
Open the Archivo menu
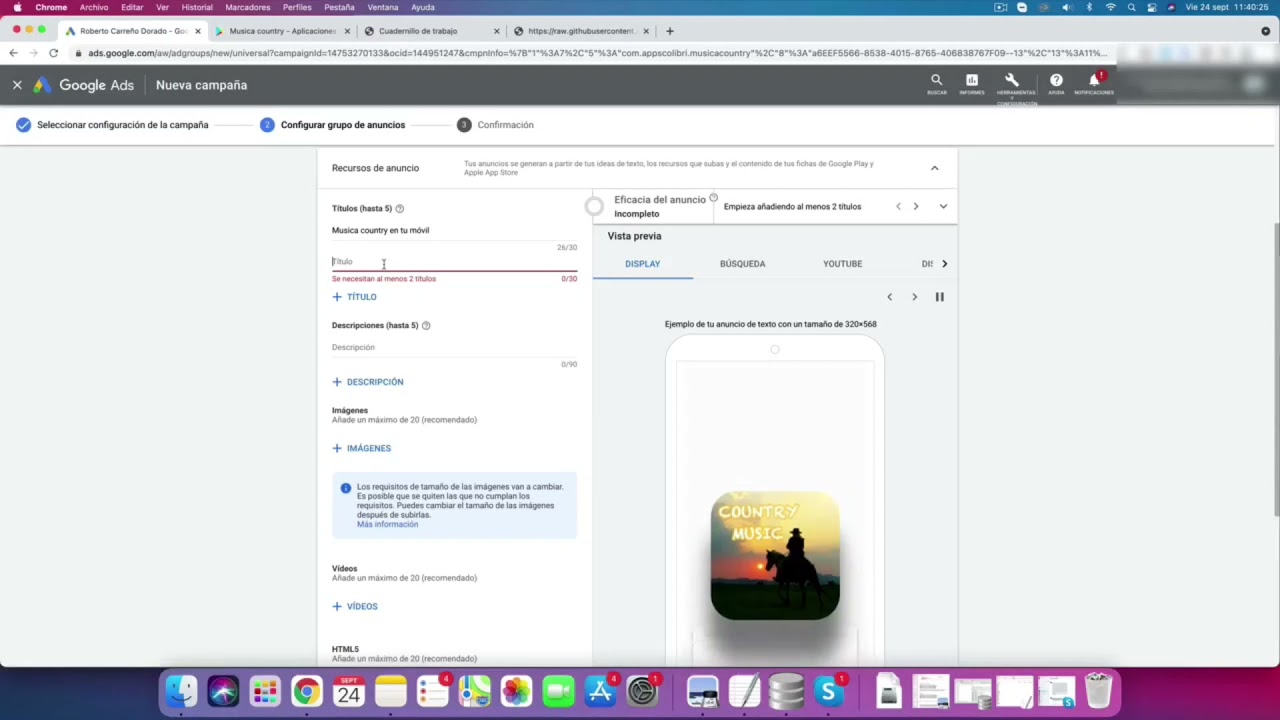click(x=94, y=7)
